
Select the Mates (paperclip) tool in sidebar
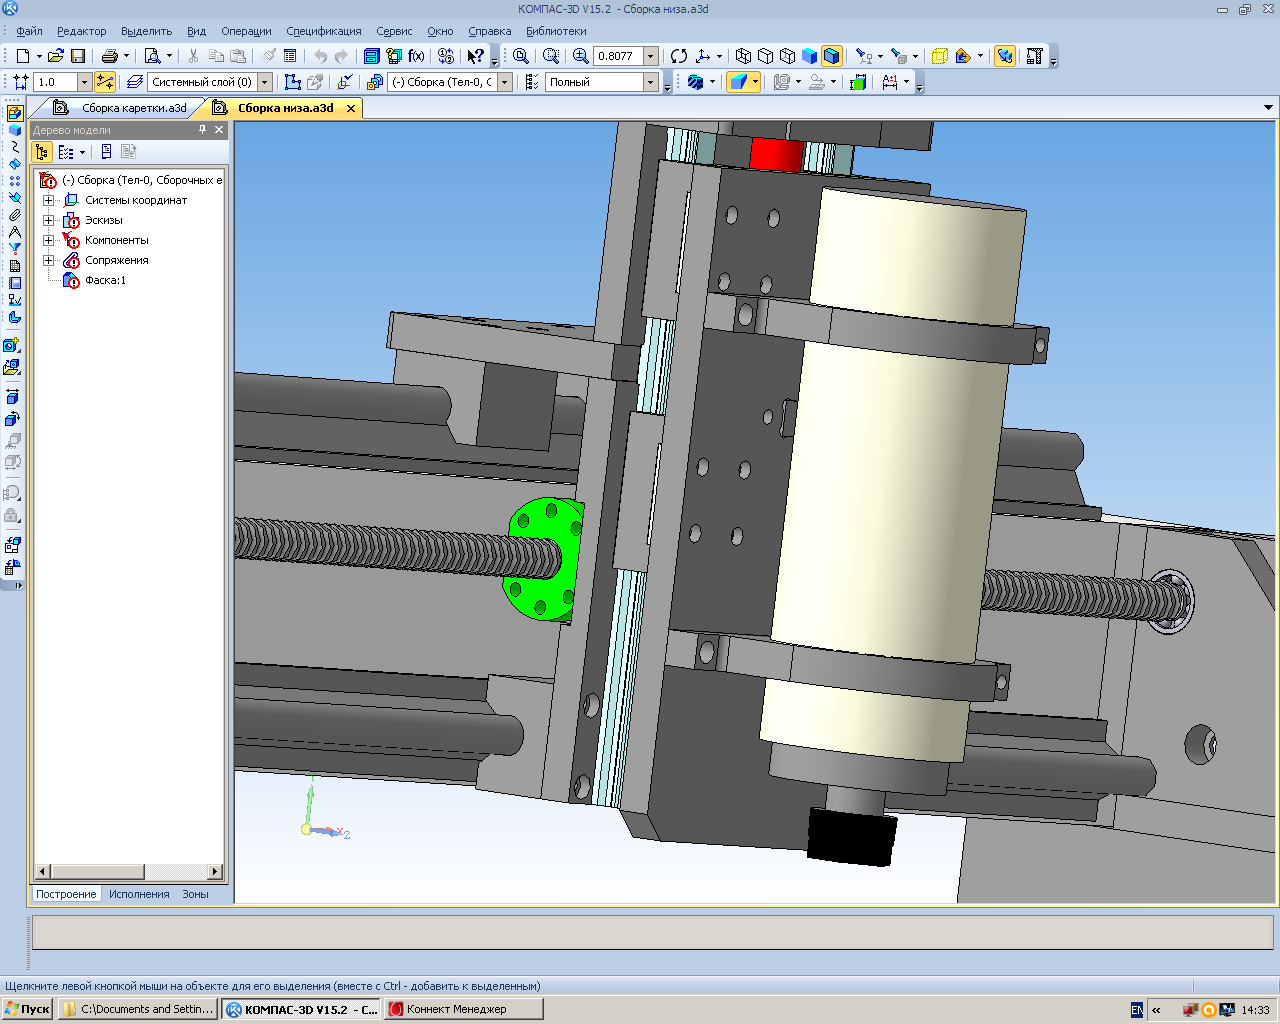point(14,214)
